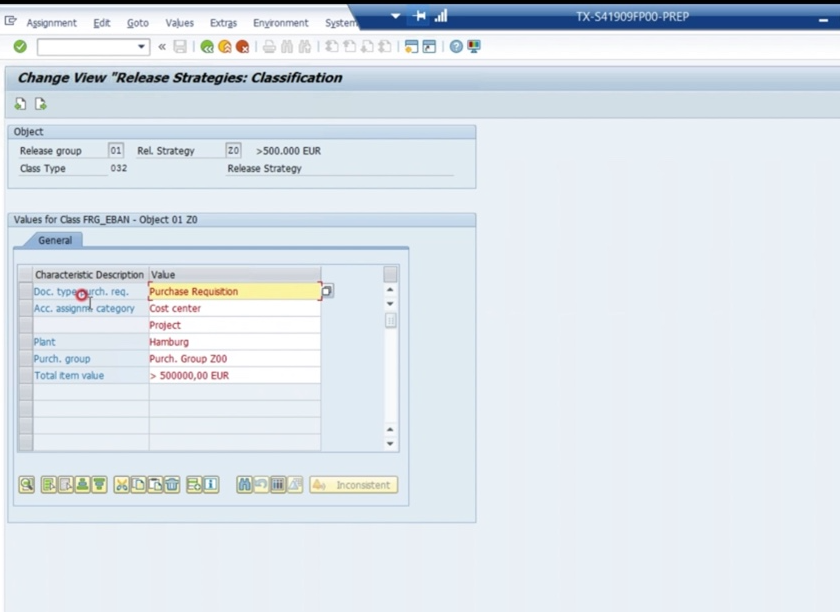Click the Scissors cut icon

122,485
